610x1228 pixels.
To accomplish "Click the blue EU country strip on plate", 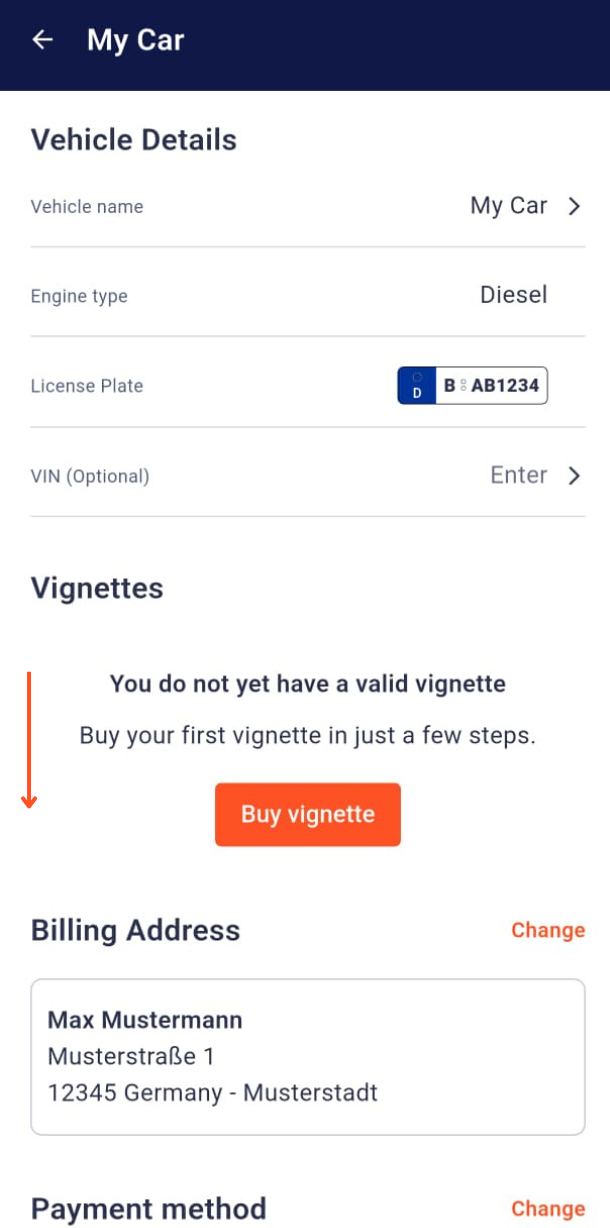I will click(416, 385).
